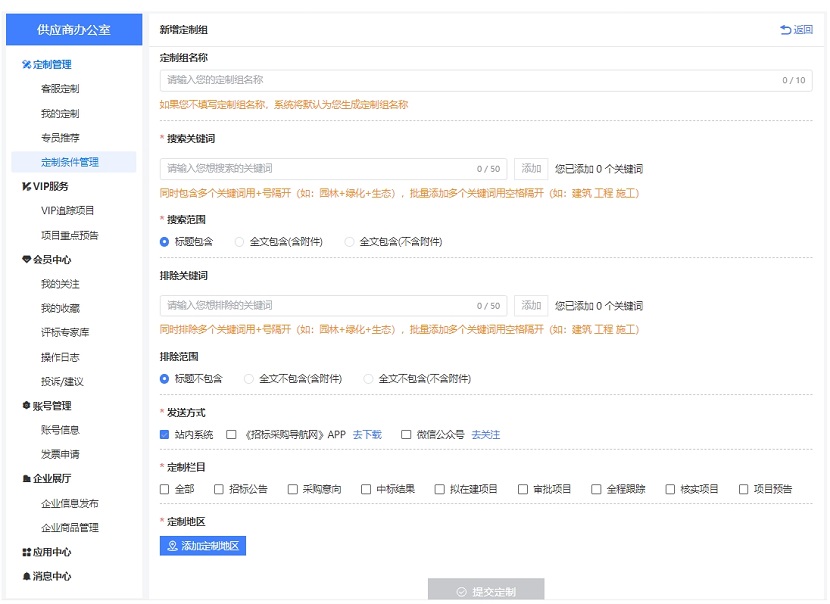Check the 中标结果 checkbox

tap(366, 489)
